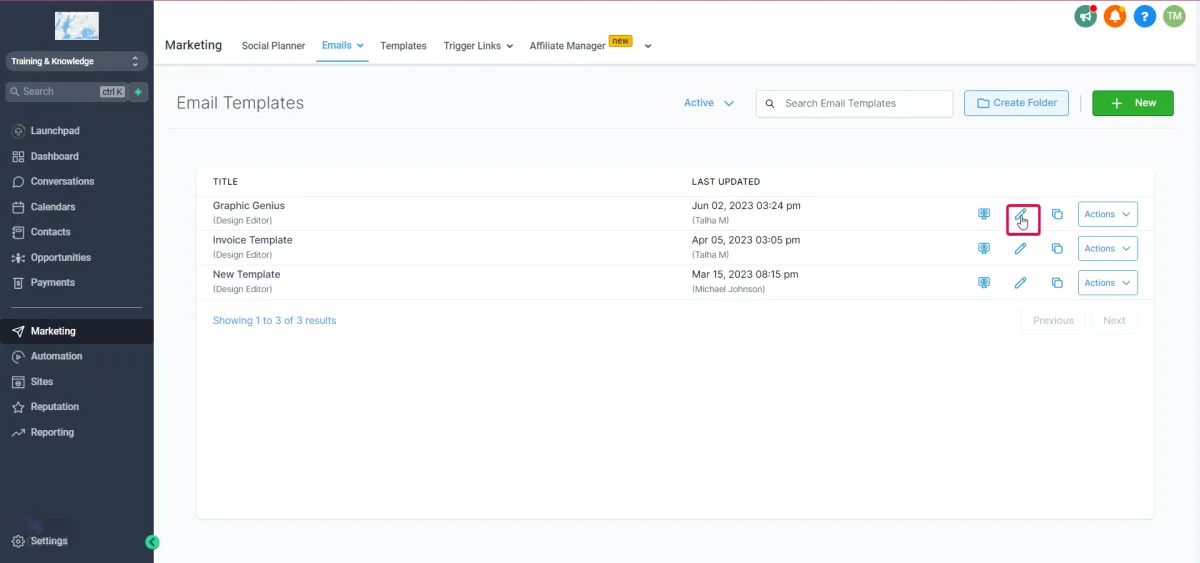This screenshot has width=1200, height=563.
Task: Click the edit pencil for Graphic Genius
Action: (x=1021, y=215)
